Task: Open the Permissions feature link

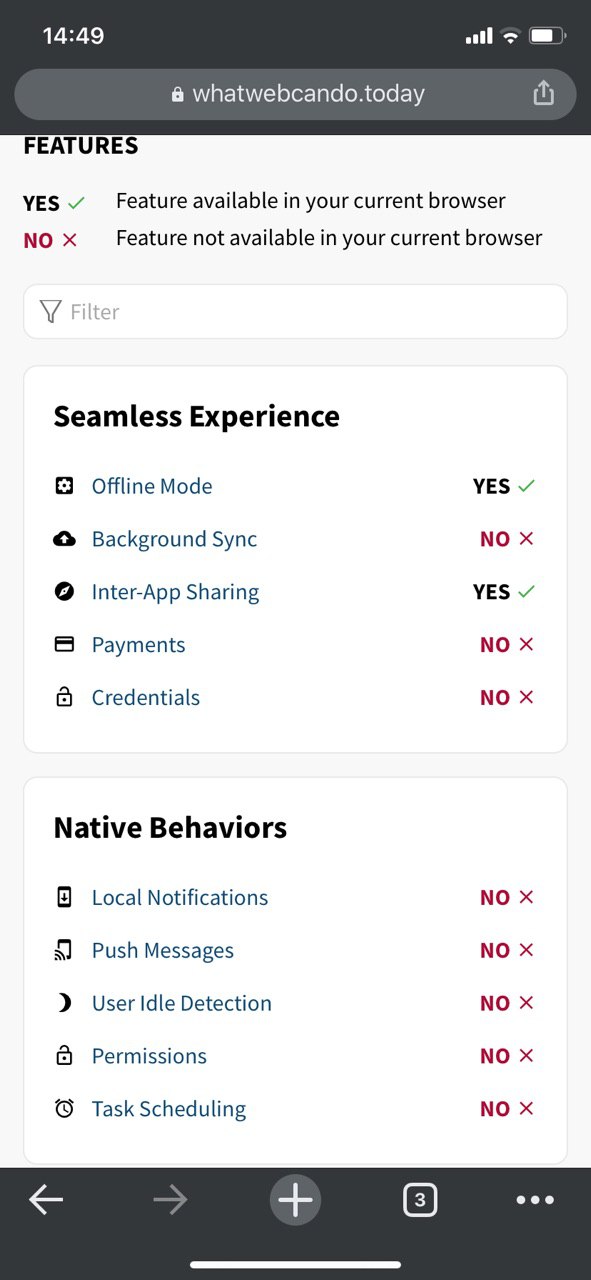Action: point(149,1056)
